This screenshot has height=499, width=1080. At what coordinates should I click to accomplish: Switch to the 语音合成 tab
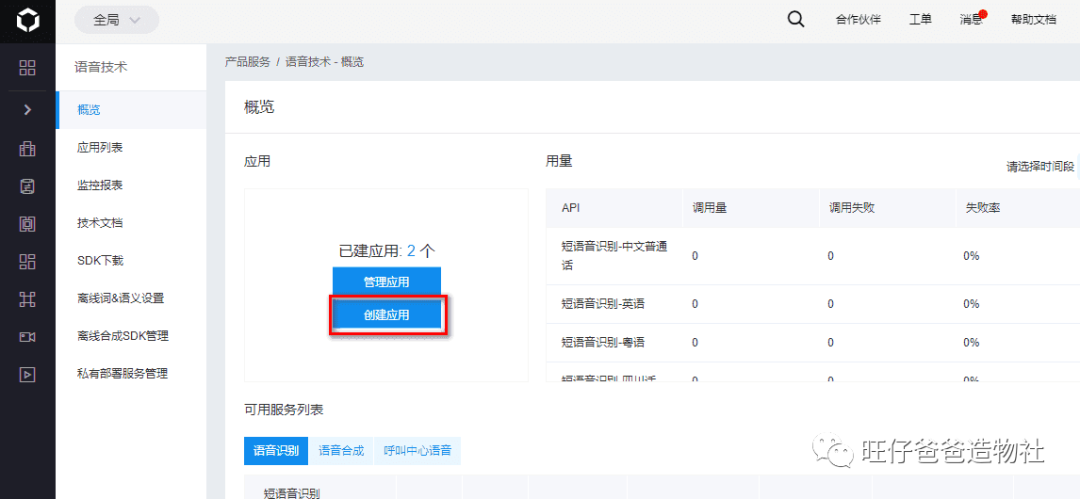coord(341,451)
